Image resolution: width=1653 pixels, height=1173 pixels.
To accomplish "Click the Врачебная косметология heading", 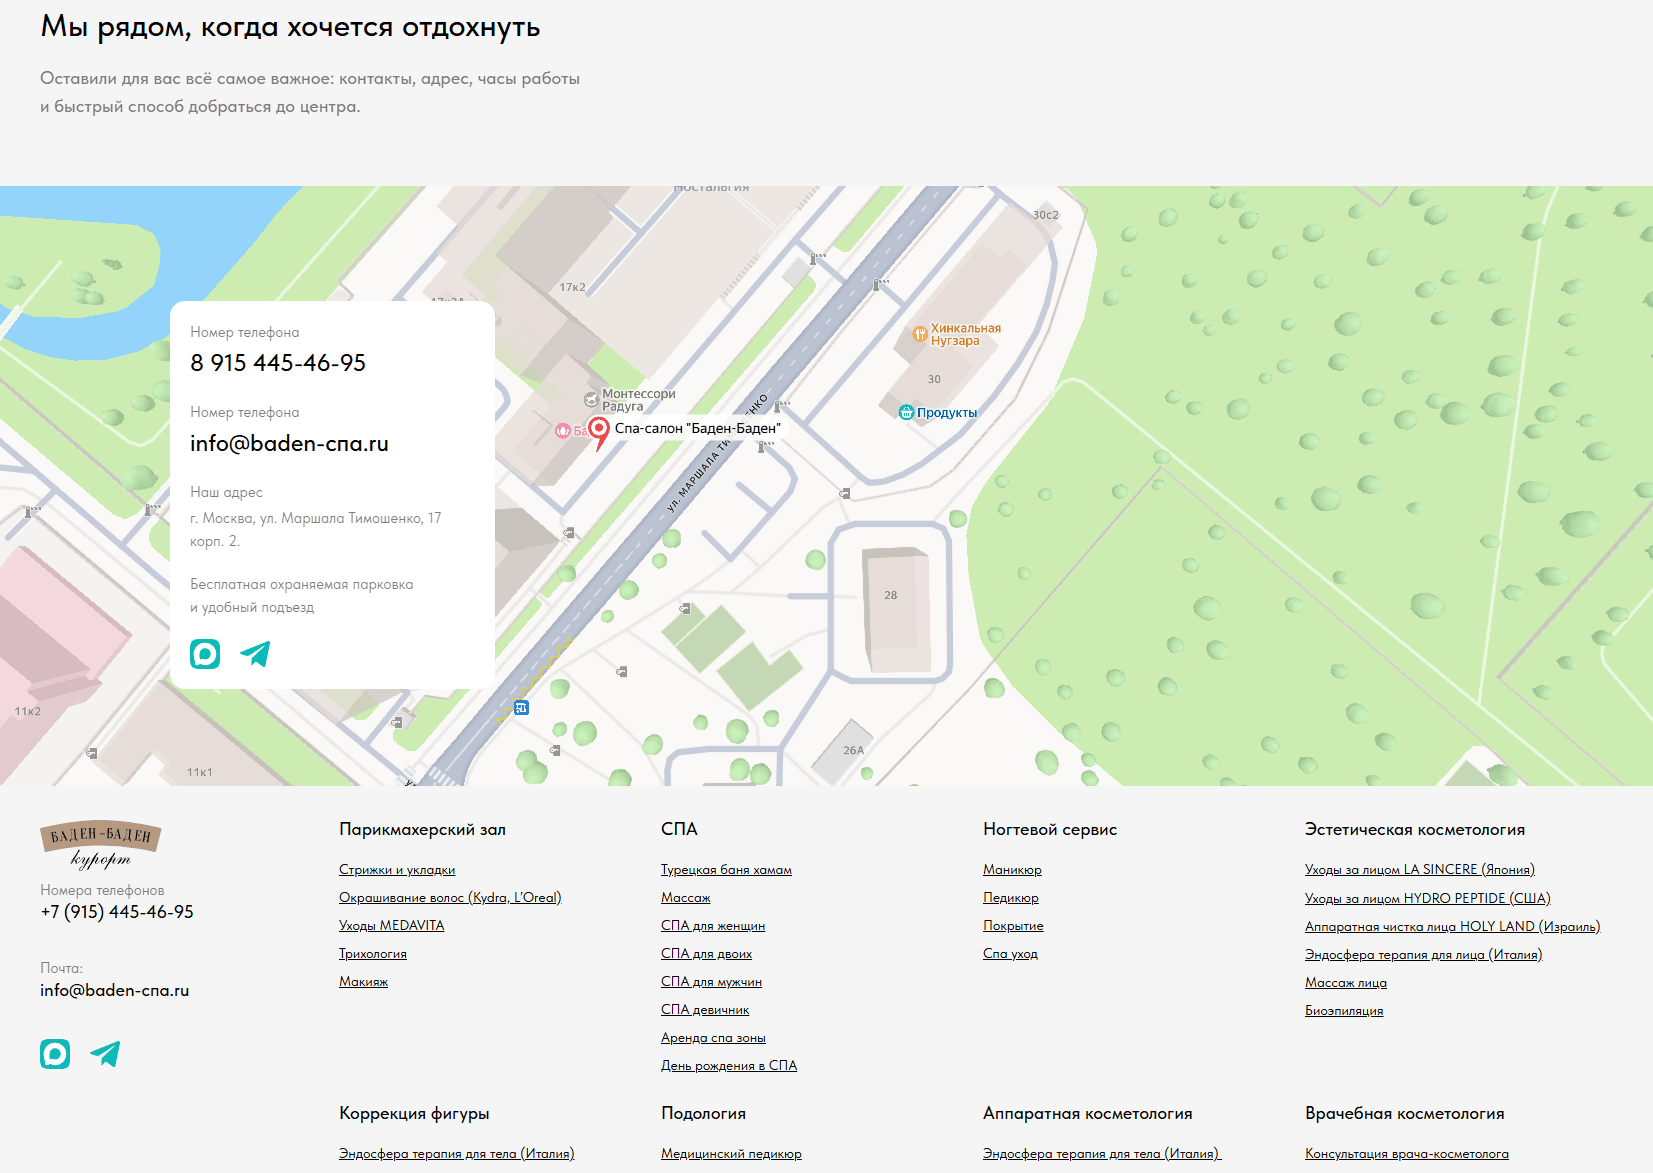I will coord(1405,1113).
